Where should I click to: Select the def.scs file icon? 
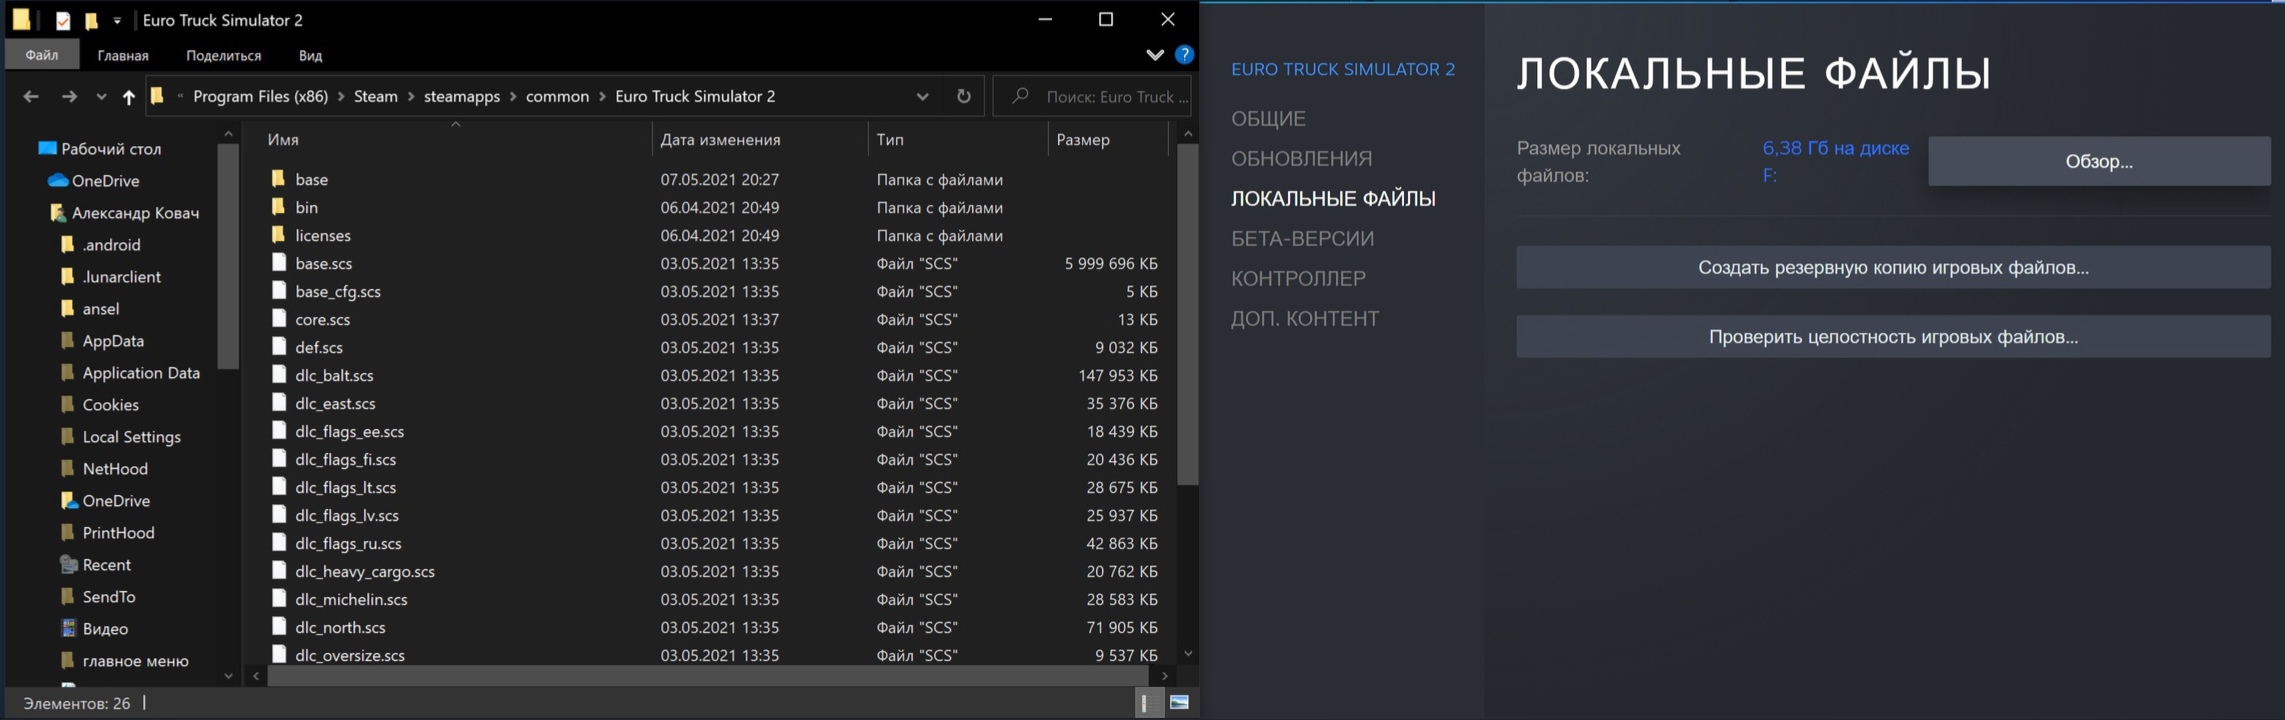point(279,347)
